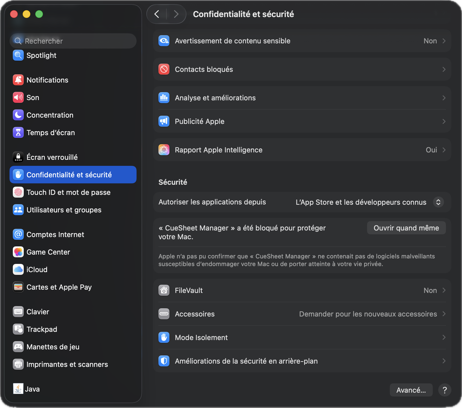The image size is (462, 408).
Task: Click Avertissement de contenu sensible eye icon
Action: [164, 41]
